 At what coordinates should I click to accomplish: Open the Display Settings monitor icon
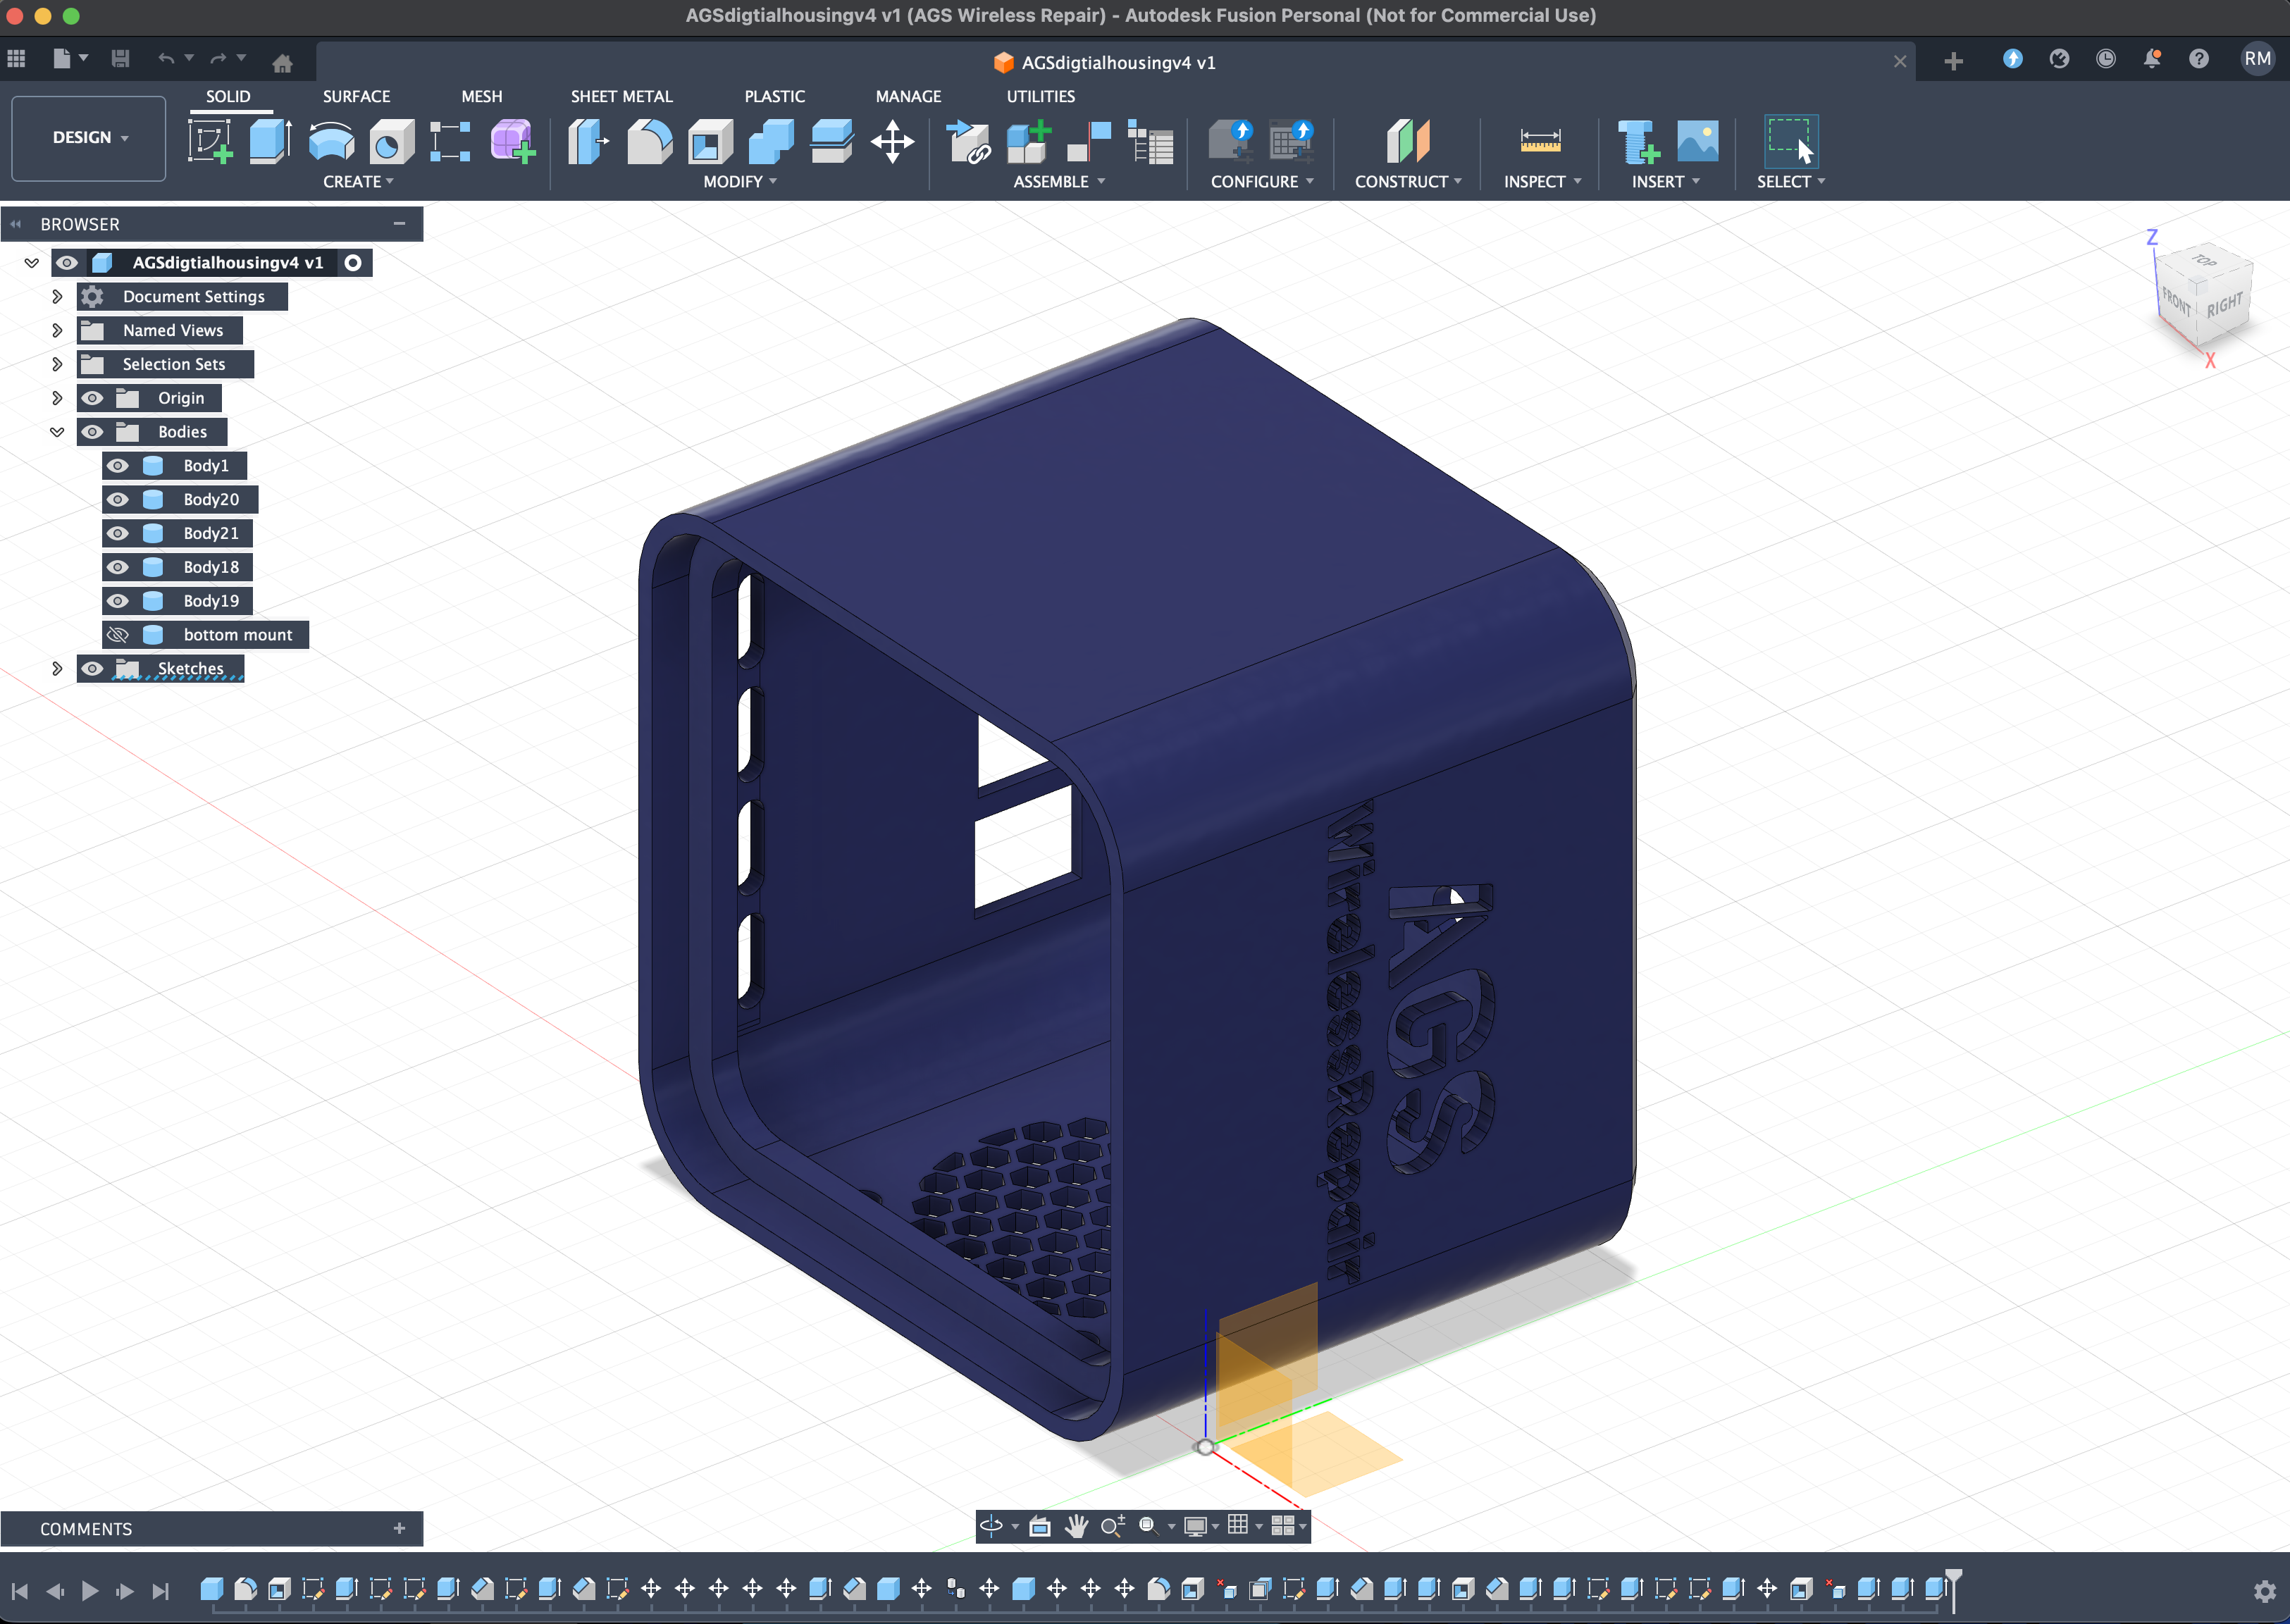1195,1526
